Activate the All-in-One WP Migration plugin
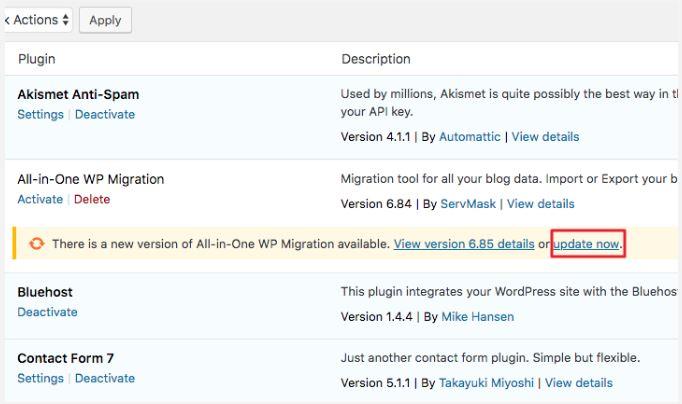Image resolution: width=682 pixels, height=404 pixels. [x=40, y=199]
